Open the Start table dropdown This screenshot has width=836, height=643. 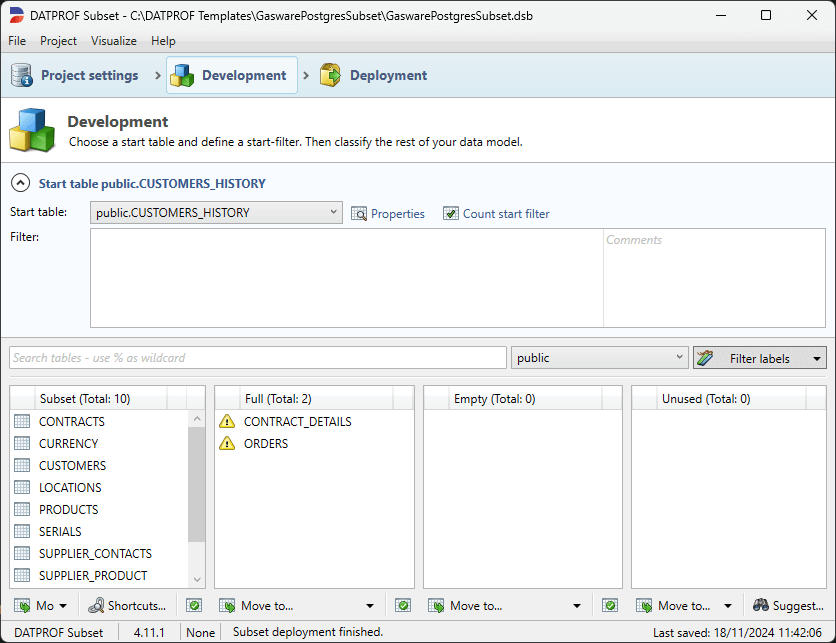pos(334,213)
